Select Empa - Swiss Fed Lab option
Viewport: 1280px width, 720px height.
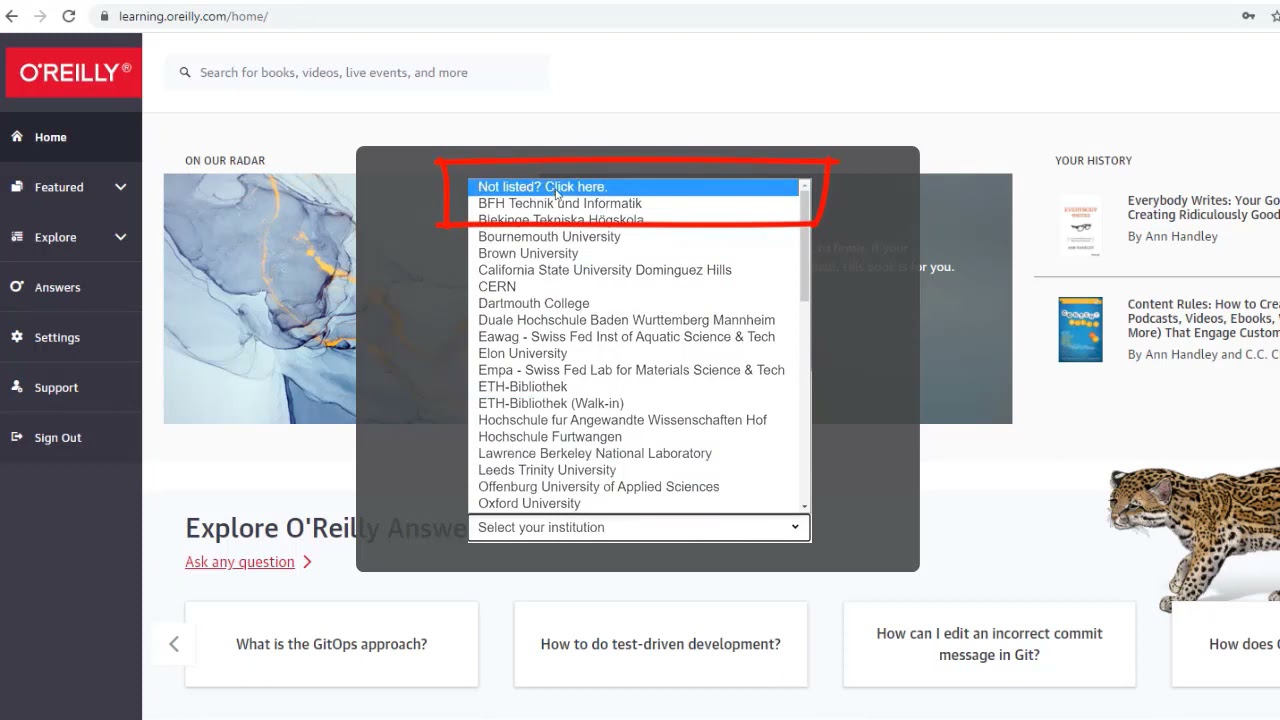[633, 370]
